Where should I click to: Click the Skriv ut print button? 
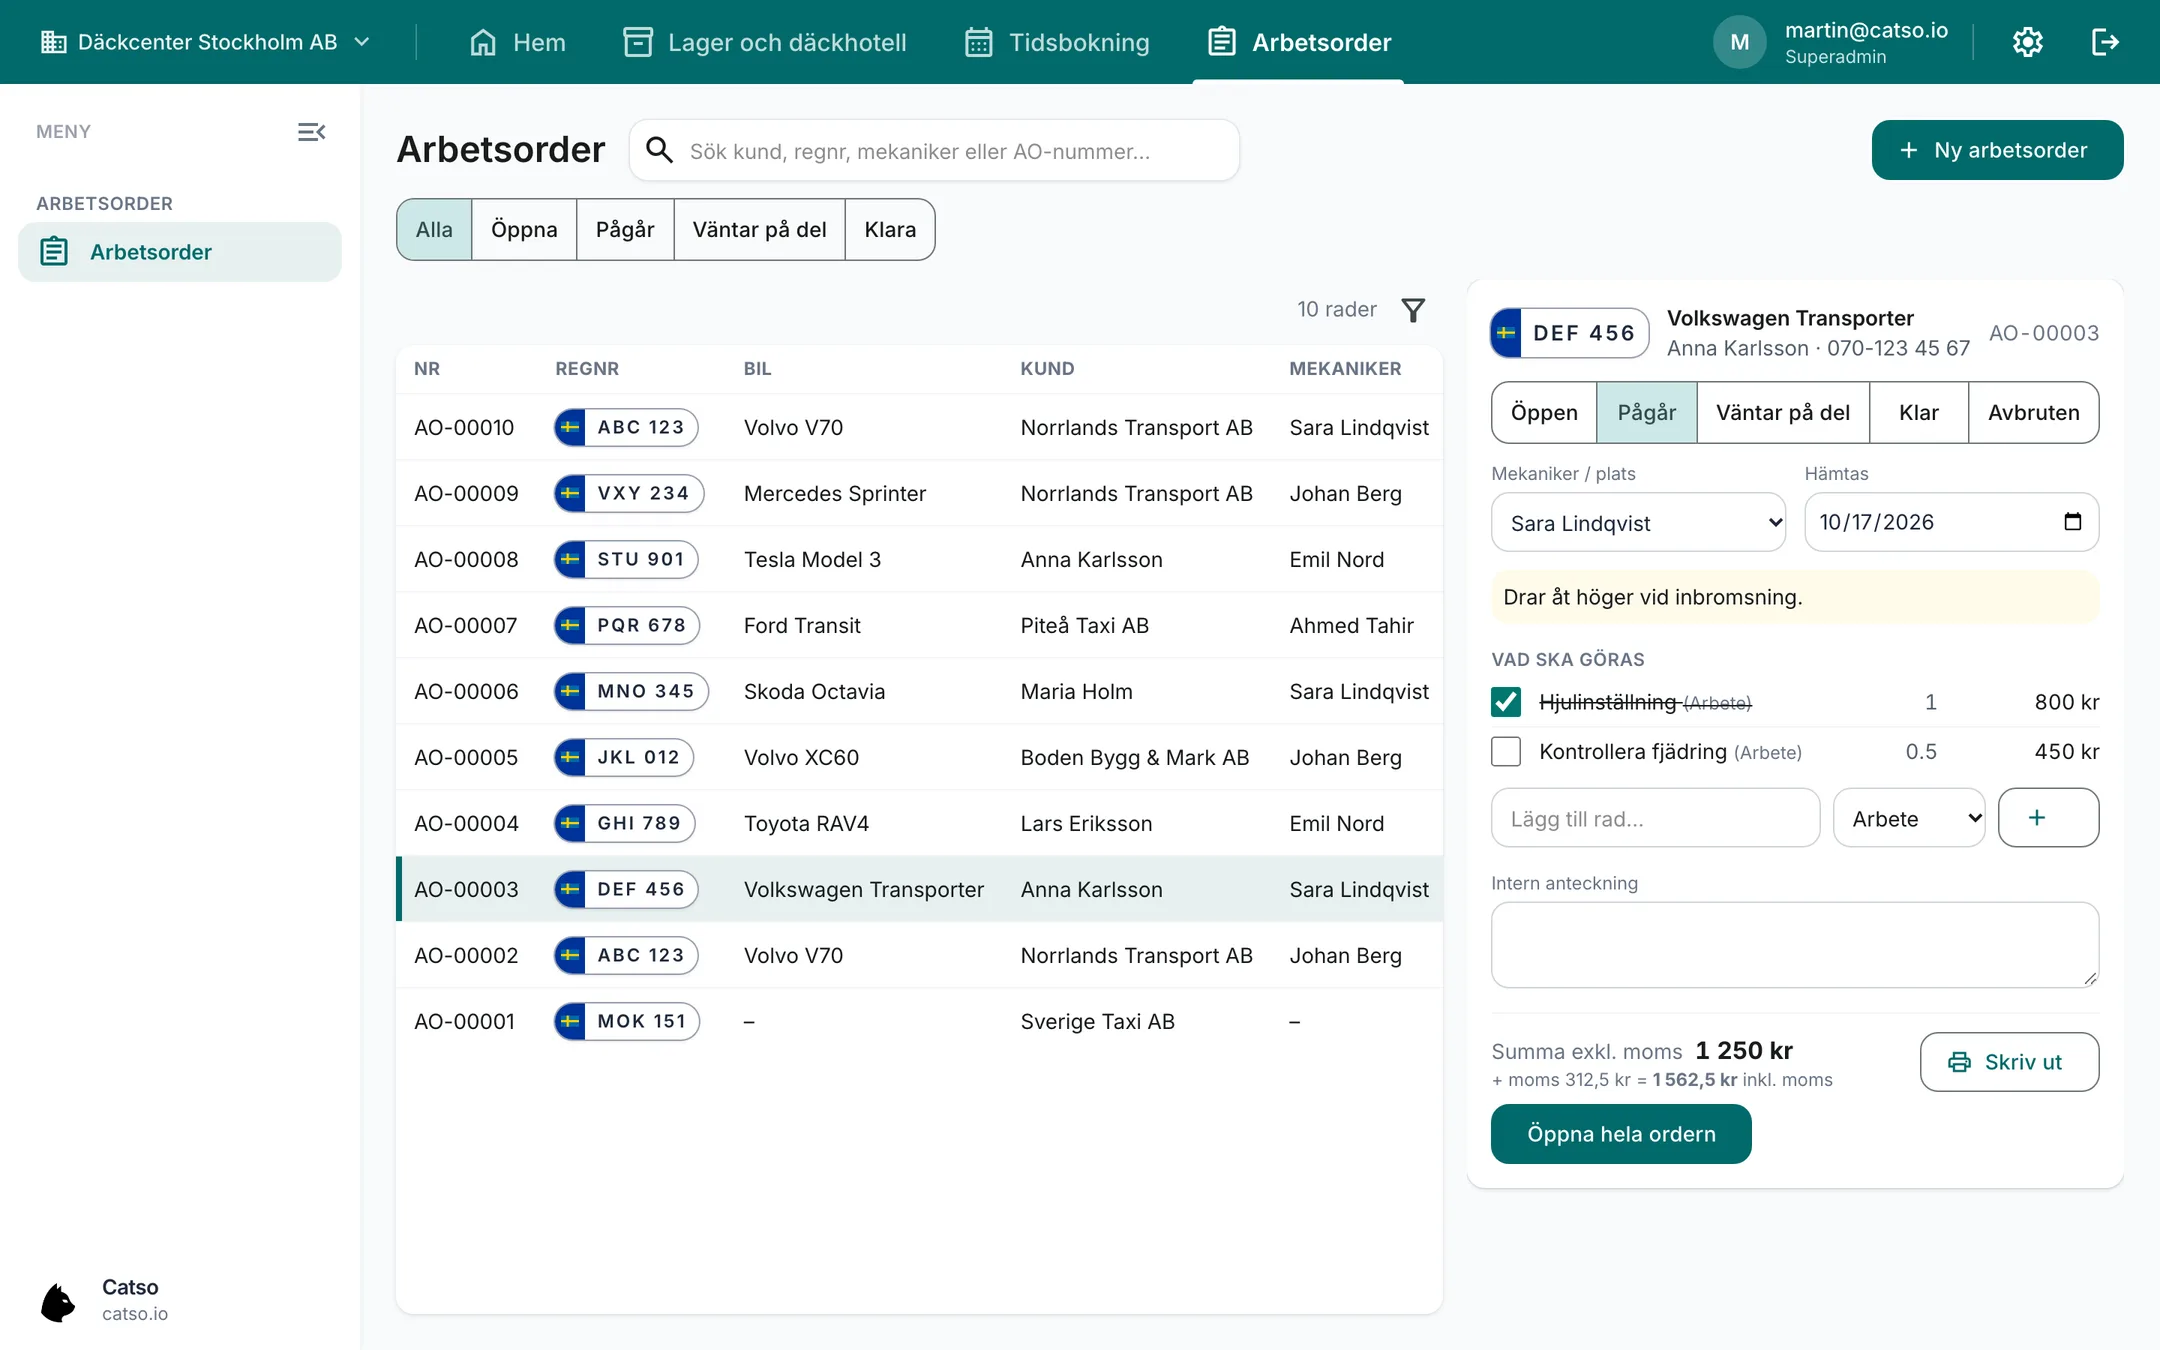pos(2009,1062)
